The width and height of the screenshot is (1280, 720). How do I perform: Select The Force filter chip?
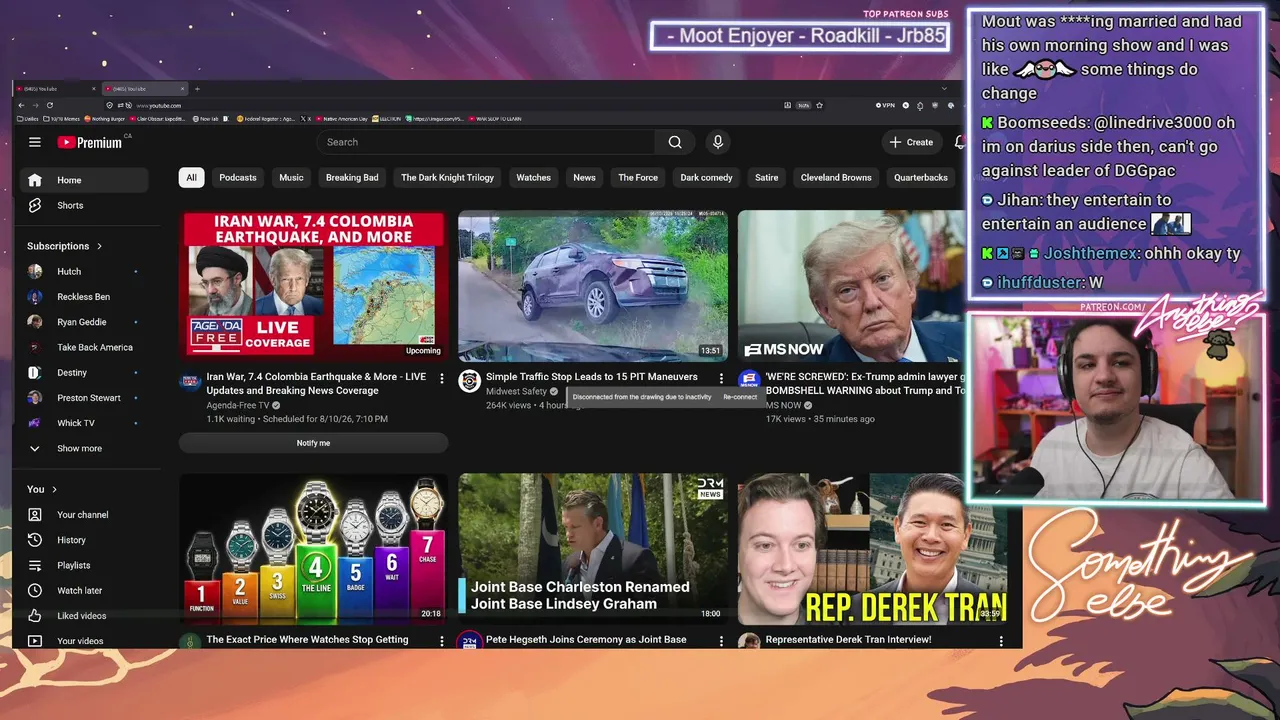coord(638,178)
